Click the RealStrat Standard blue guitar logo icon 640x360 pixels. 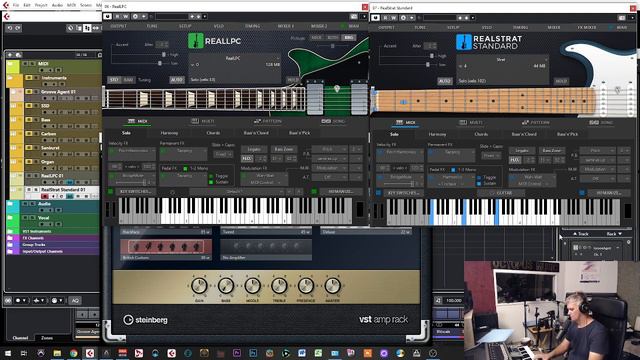point(463,42)
